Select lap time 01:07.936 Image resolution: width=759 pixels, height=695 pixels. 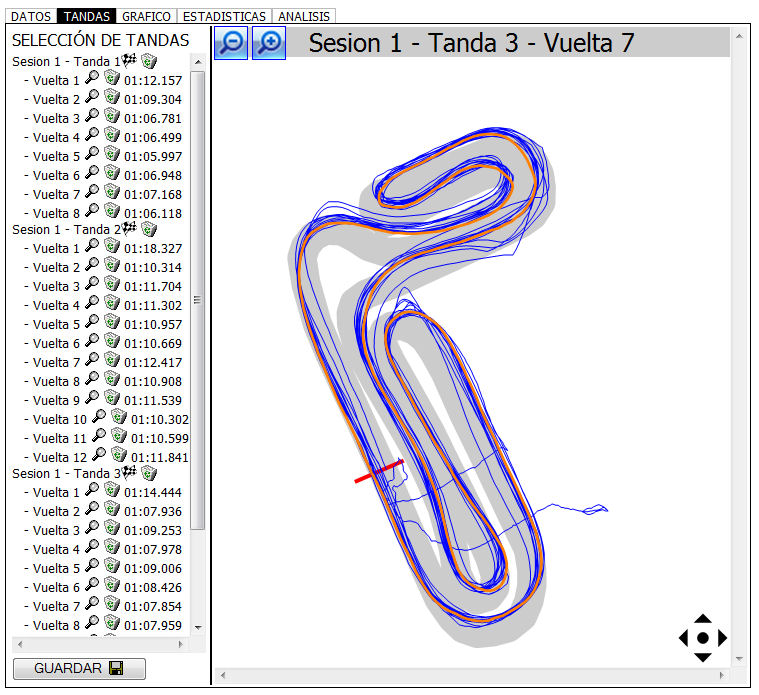point(153,512)
